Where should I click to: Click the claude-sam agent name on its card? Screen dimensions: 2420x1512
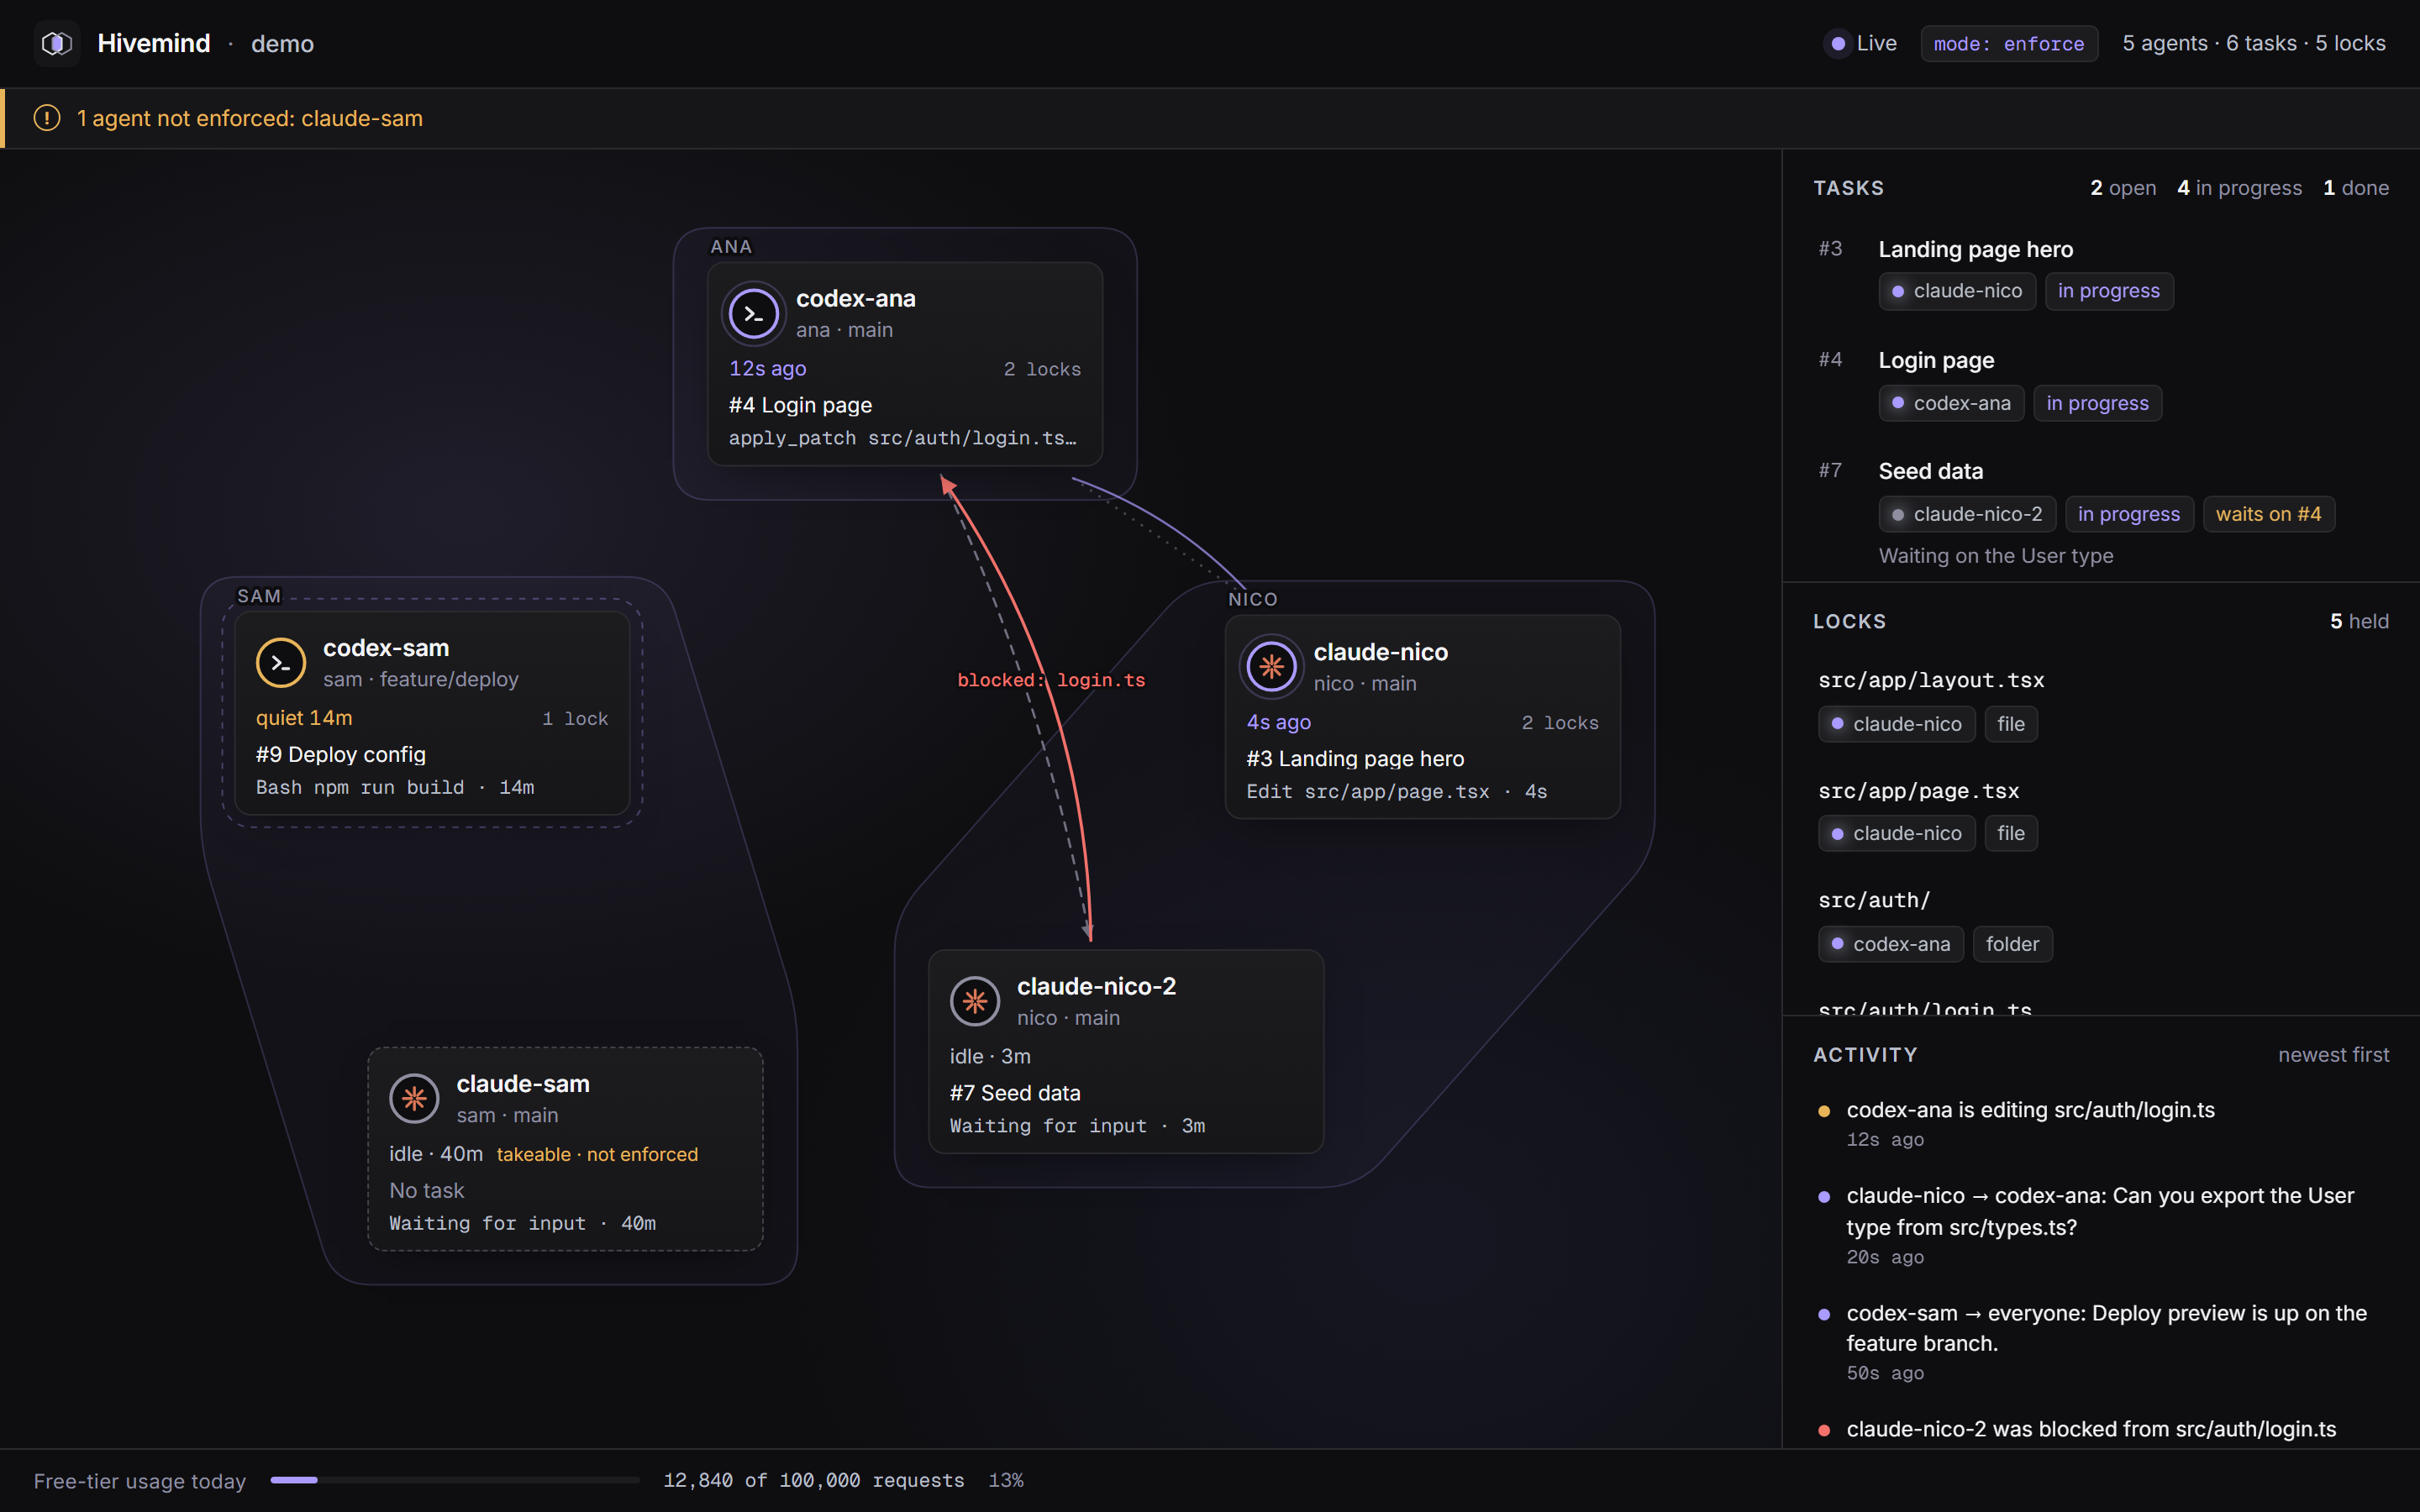coord(523,1084)
